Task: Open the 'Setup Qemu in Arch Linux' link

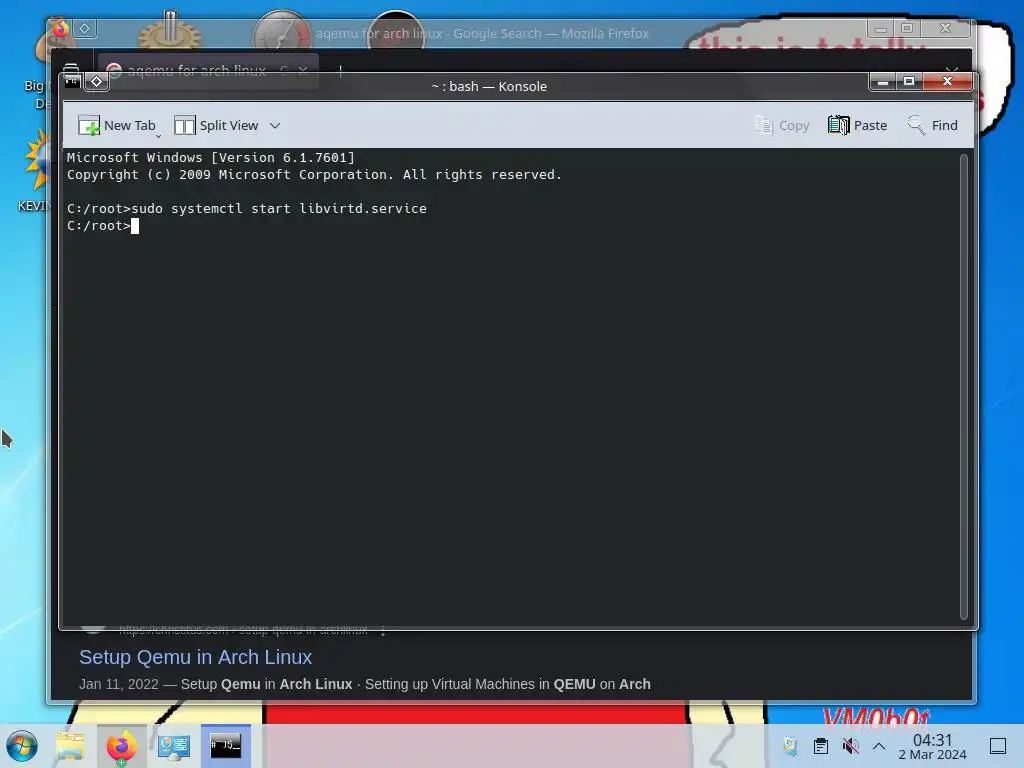Action: point(195,657)
